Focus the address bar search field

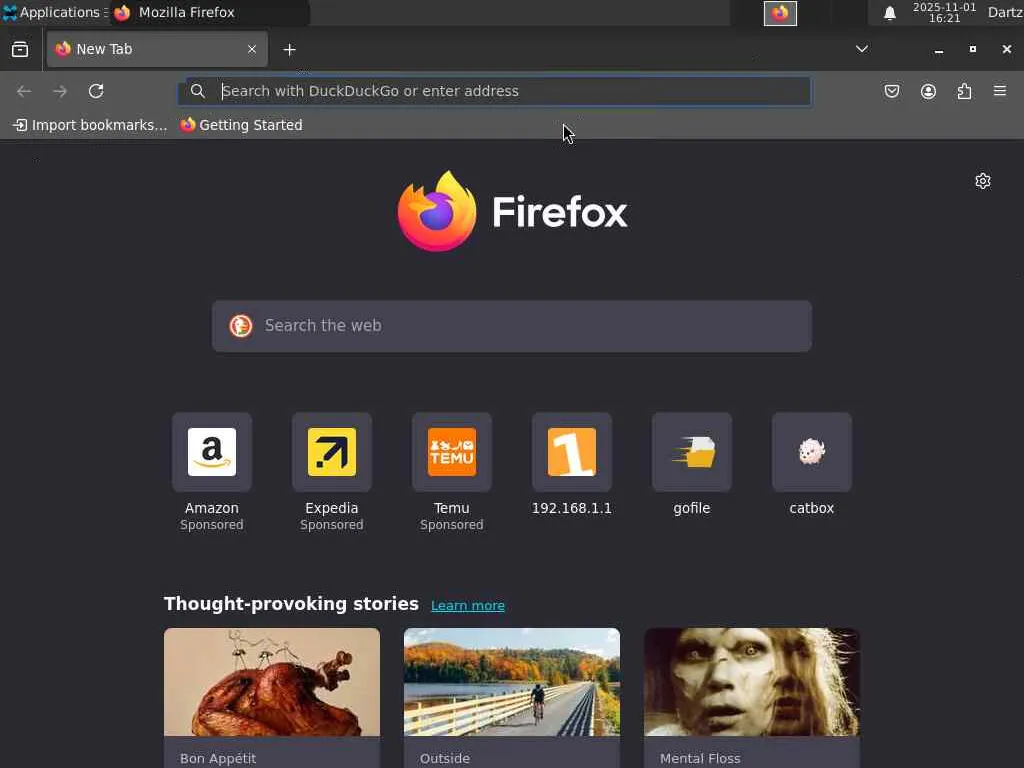tap(494, 91)
